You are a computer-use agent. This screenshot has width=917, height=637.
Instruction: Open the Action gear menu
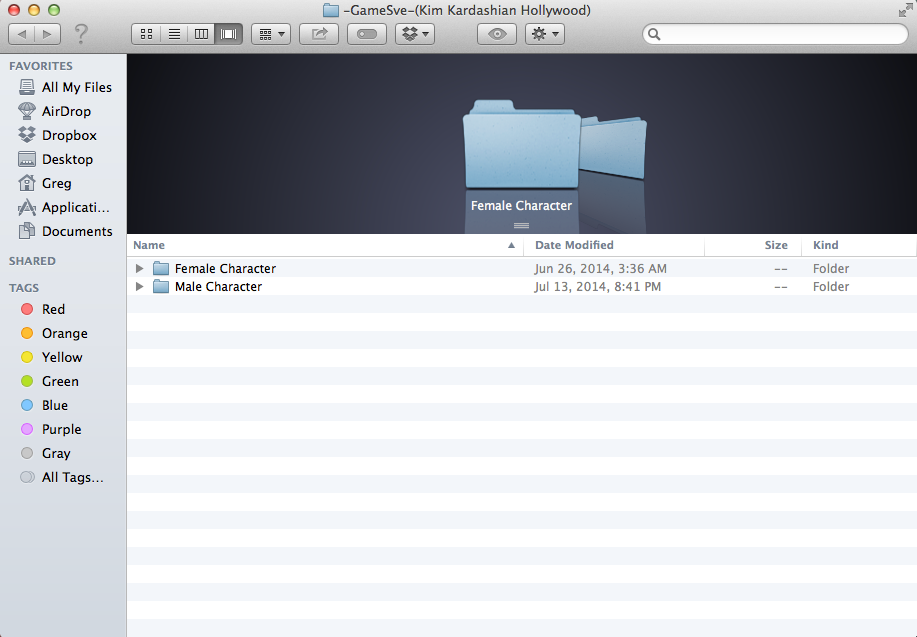(x=544, y=34)
